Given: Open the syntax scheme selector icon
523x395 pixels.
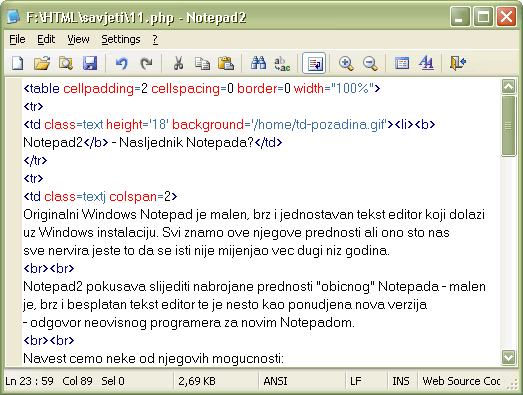Looking at the screenshot, I should click(402, 63).
